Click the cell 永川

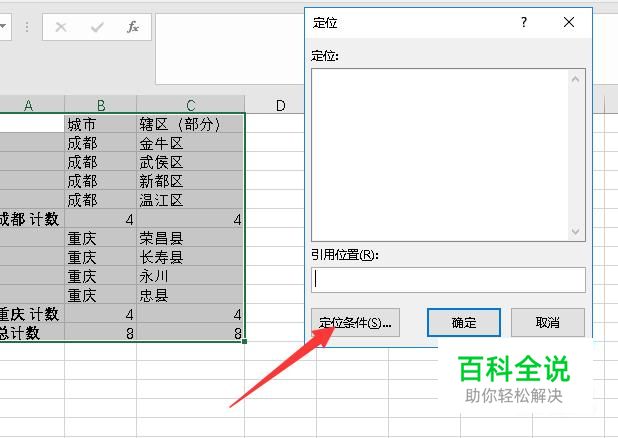(191, 276)
